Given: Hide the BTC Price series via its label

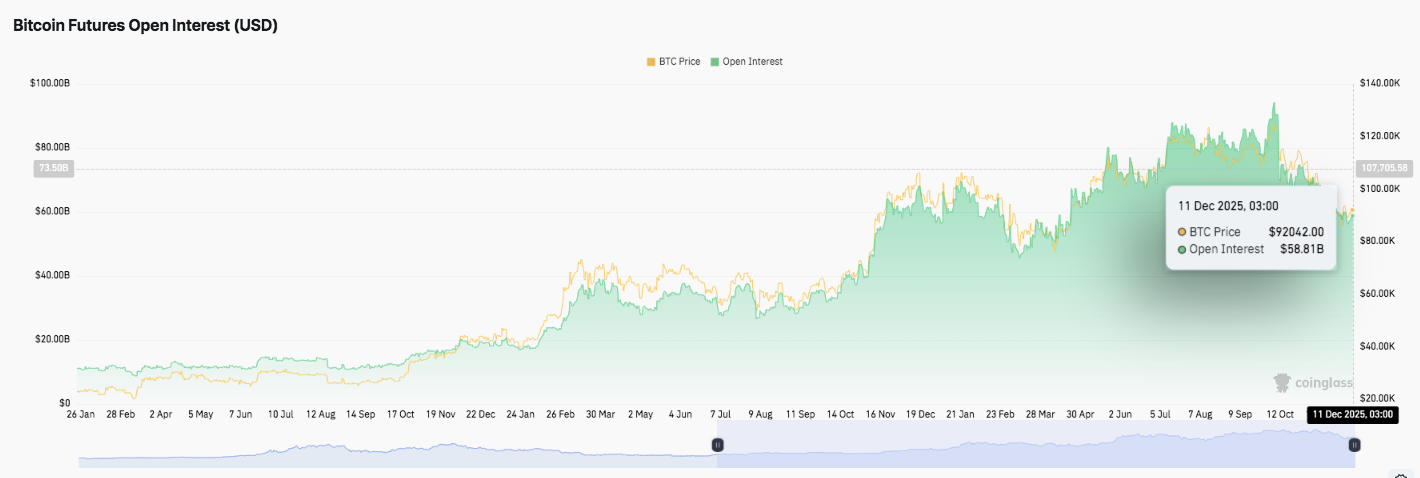Looking at the screenshot, I should pyautogui.click(x=680, y=62).
